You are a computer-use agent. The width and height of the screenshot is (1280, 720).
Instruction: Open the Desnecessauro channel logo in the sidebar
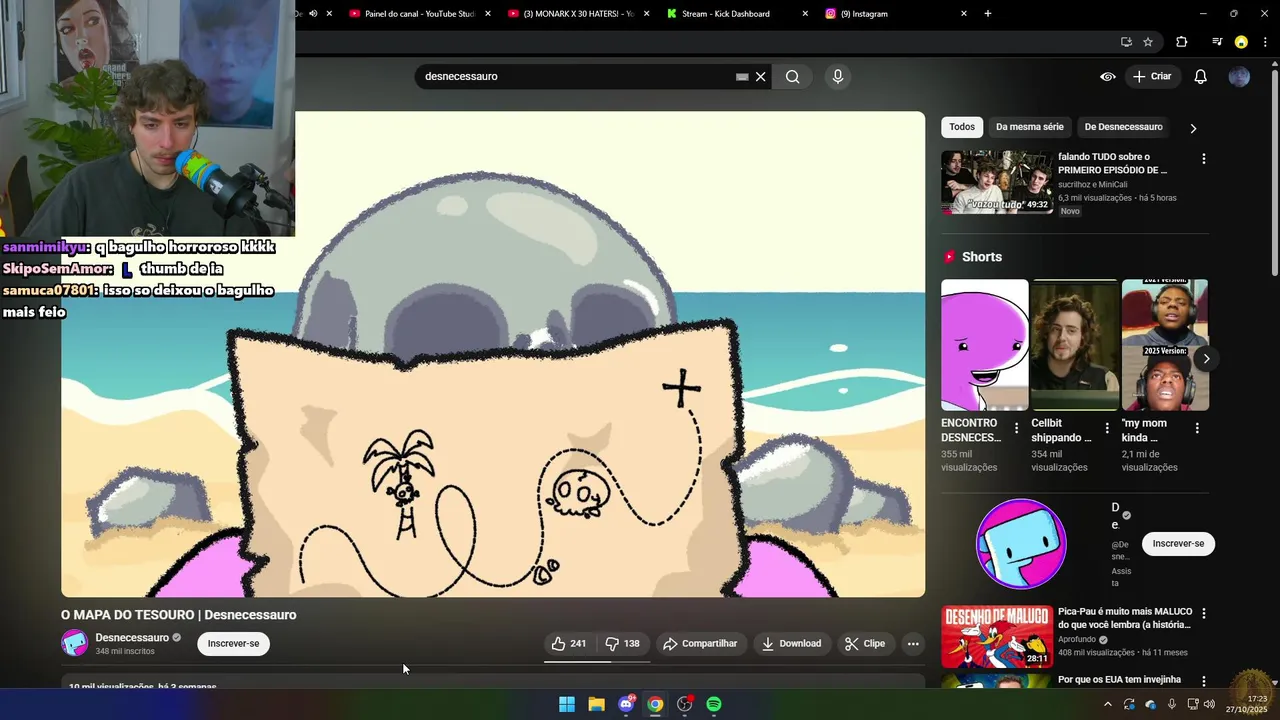tap(1021, 544)
